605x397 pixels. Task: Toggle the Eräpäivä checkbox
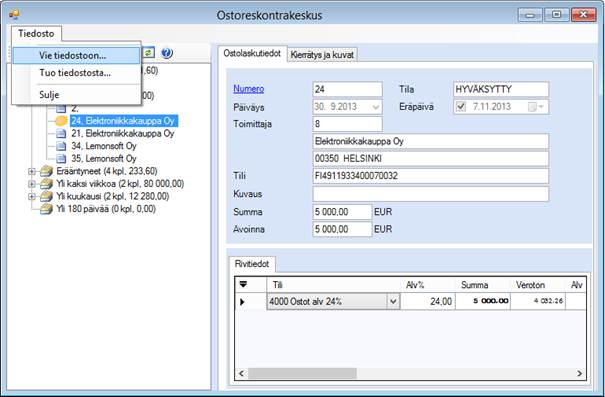pos(461,106)
